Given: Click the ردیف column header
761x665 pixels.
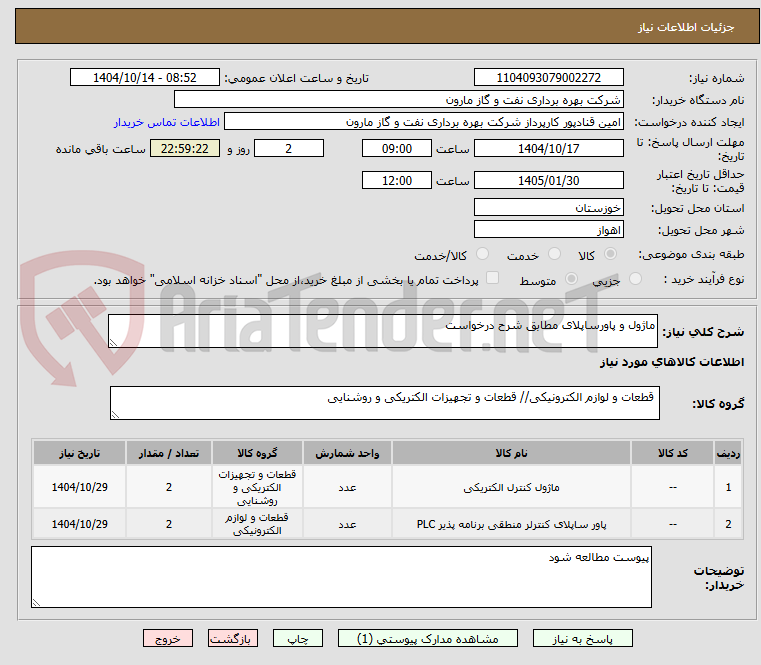Looking at the screenshot, I should click(x=728, y=453).
